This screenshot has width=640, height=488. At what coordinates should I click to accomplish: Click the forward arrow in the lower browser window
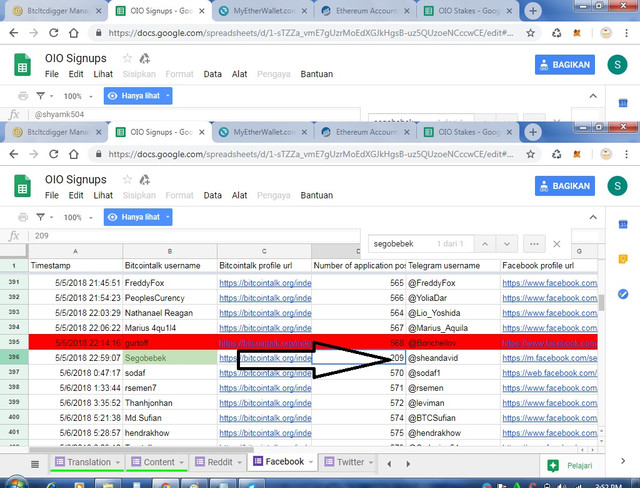[x=34, y=154]
